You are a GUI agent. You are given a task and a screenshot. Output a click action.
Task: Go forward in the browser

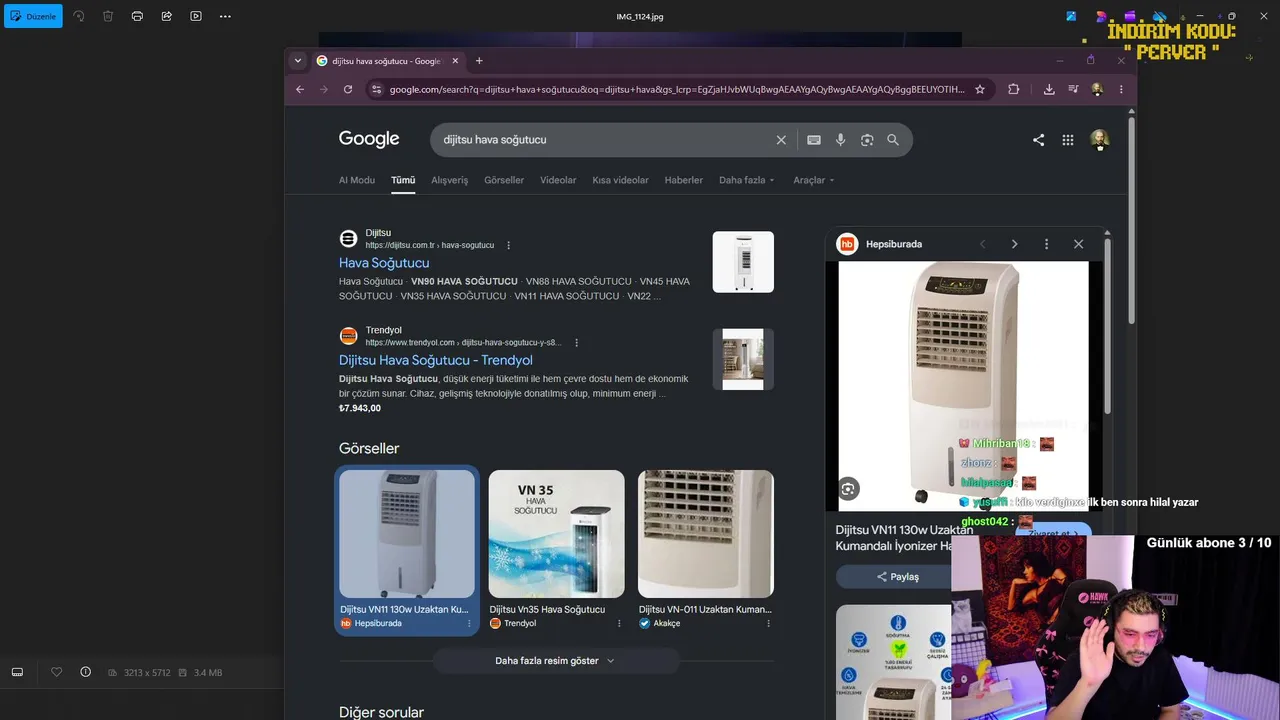[x=323, y=89]
